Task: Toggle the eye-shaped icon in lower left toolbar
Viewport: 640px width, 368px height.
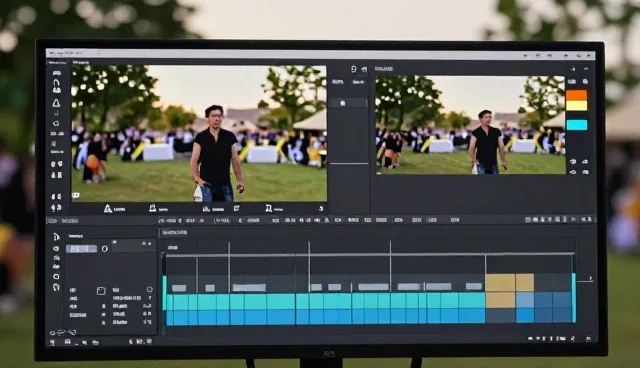Action: [56, 248]
